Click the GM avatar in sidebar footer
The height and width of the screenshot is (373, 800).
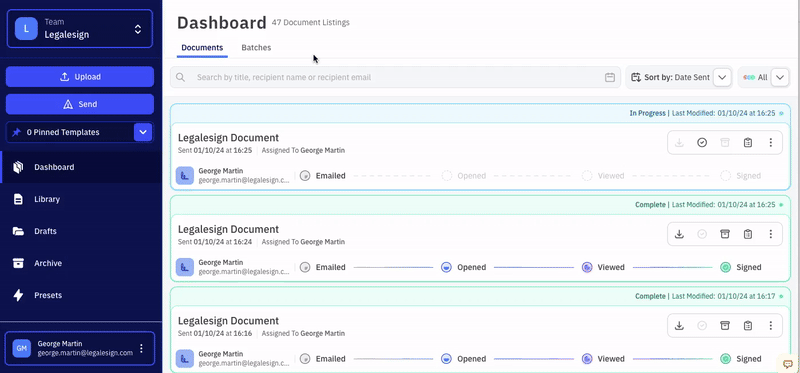coord(22,349)
